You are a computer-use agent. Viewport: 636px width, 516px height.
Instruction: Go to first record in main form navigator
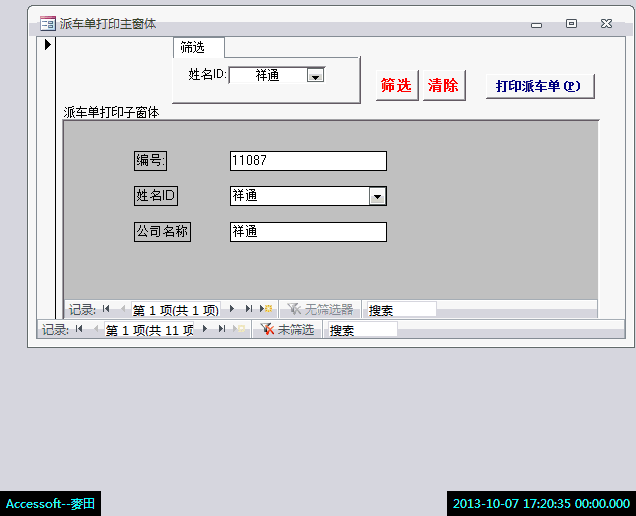pyautogui.click(x=79, y=329)
